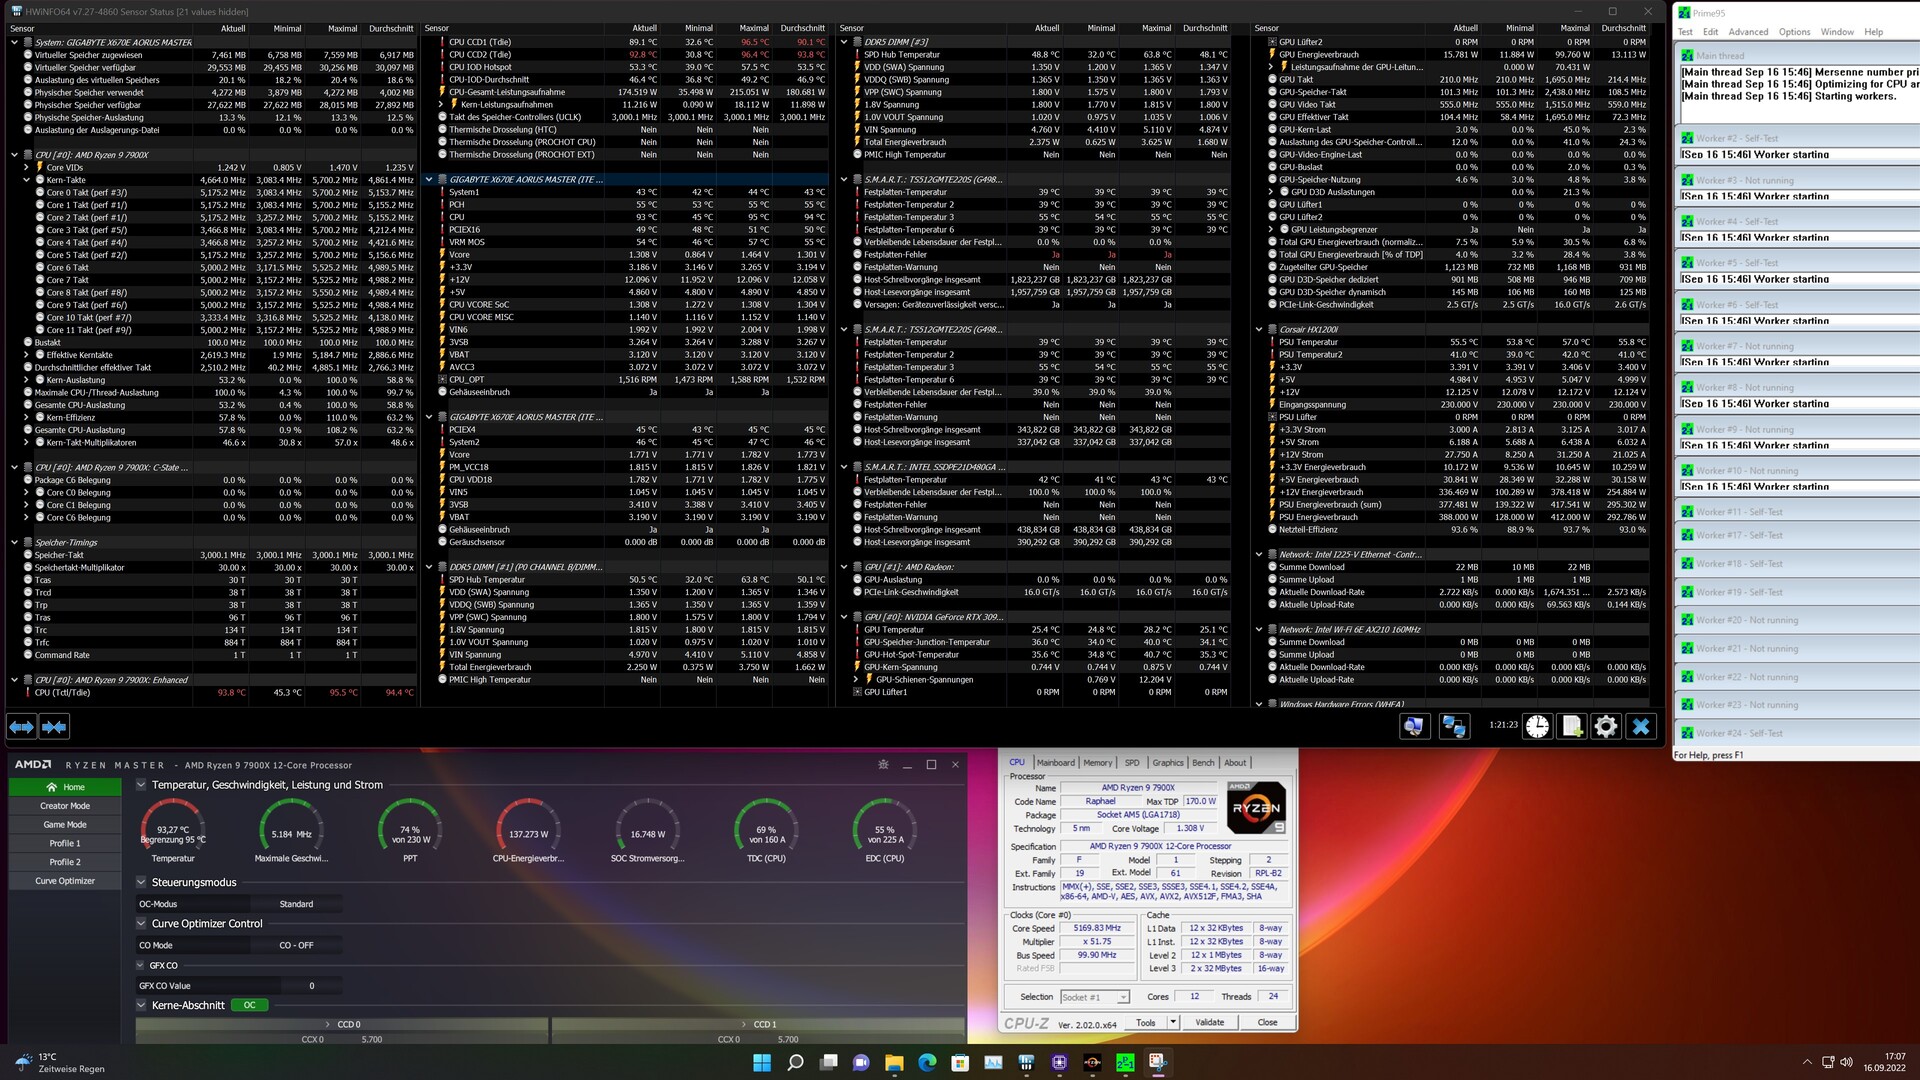The width and height of the screenshot is (1920, 1080).
Task: Collapse System: GIGABYTE X670E AORUS MASTER group
Action: (14, 42)
